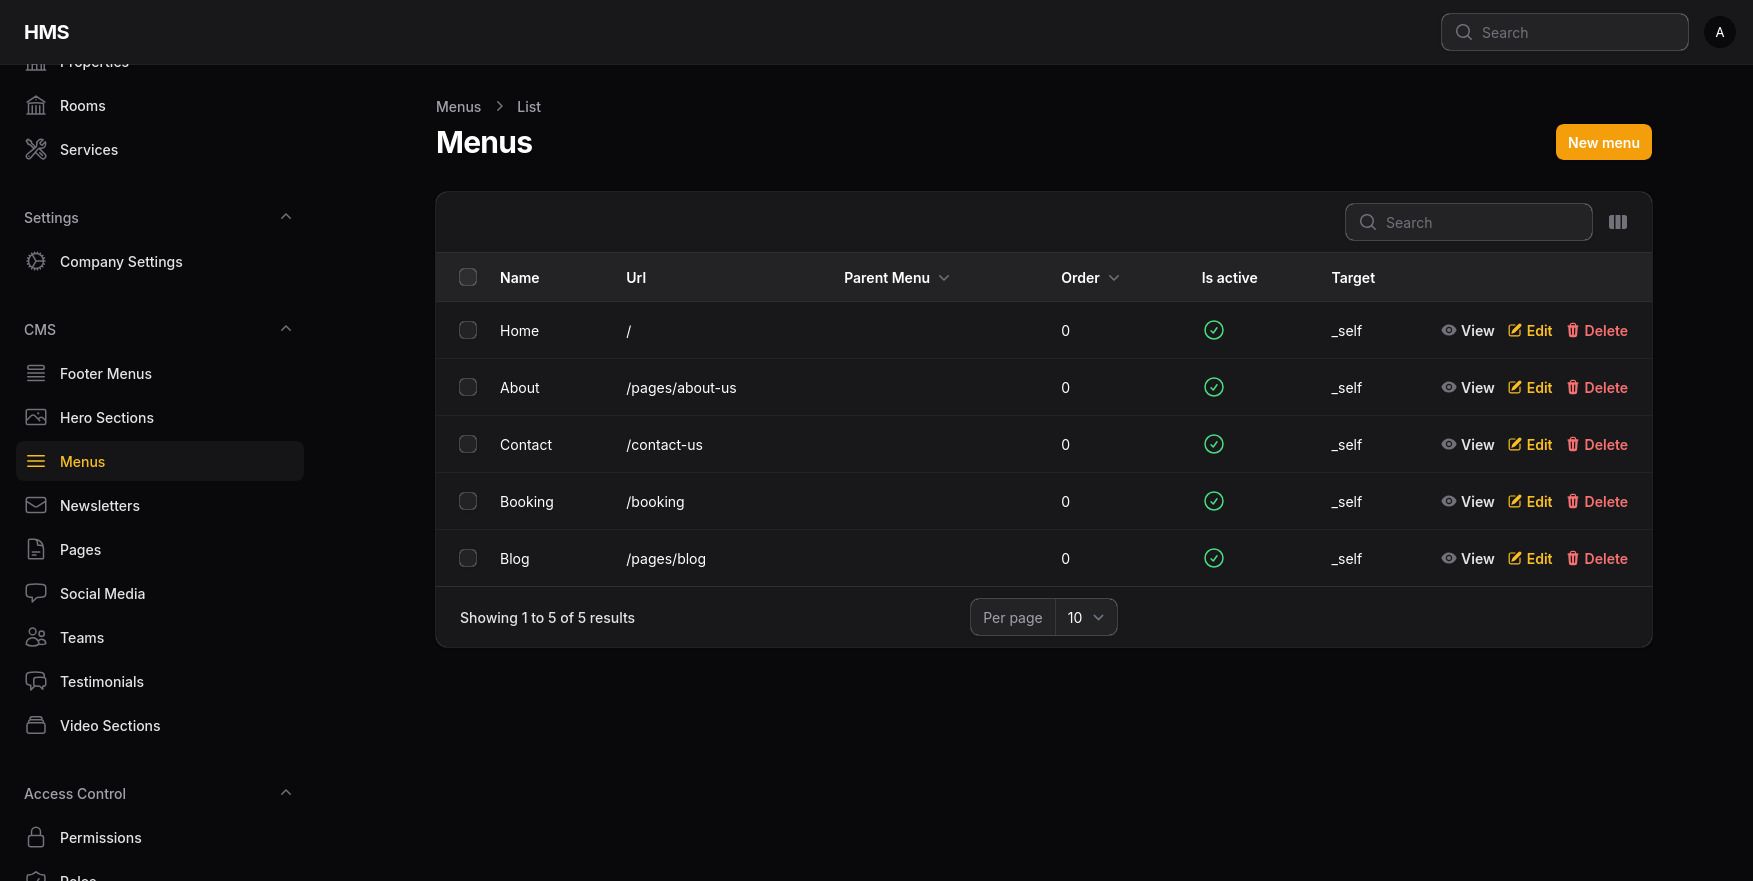Select the Booking row checkbox
This screenshot has width=1753, height=881.
click(x=468, y=501)
